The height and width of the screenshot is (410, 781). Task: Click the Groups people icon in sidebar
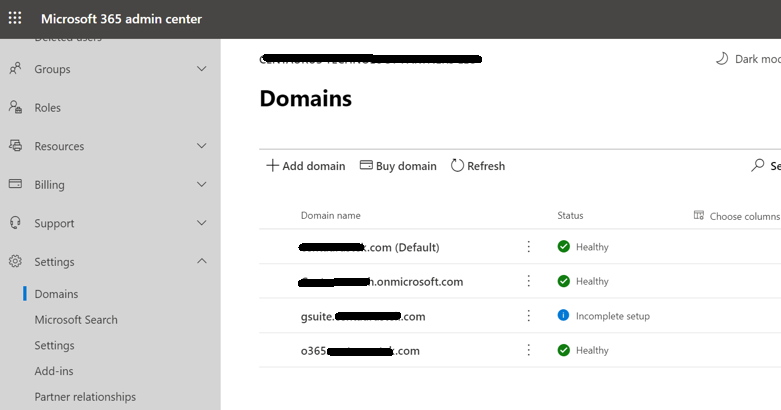(x=15, y=69)
